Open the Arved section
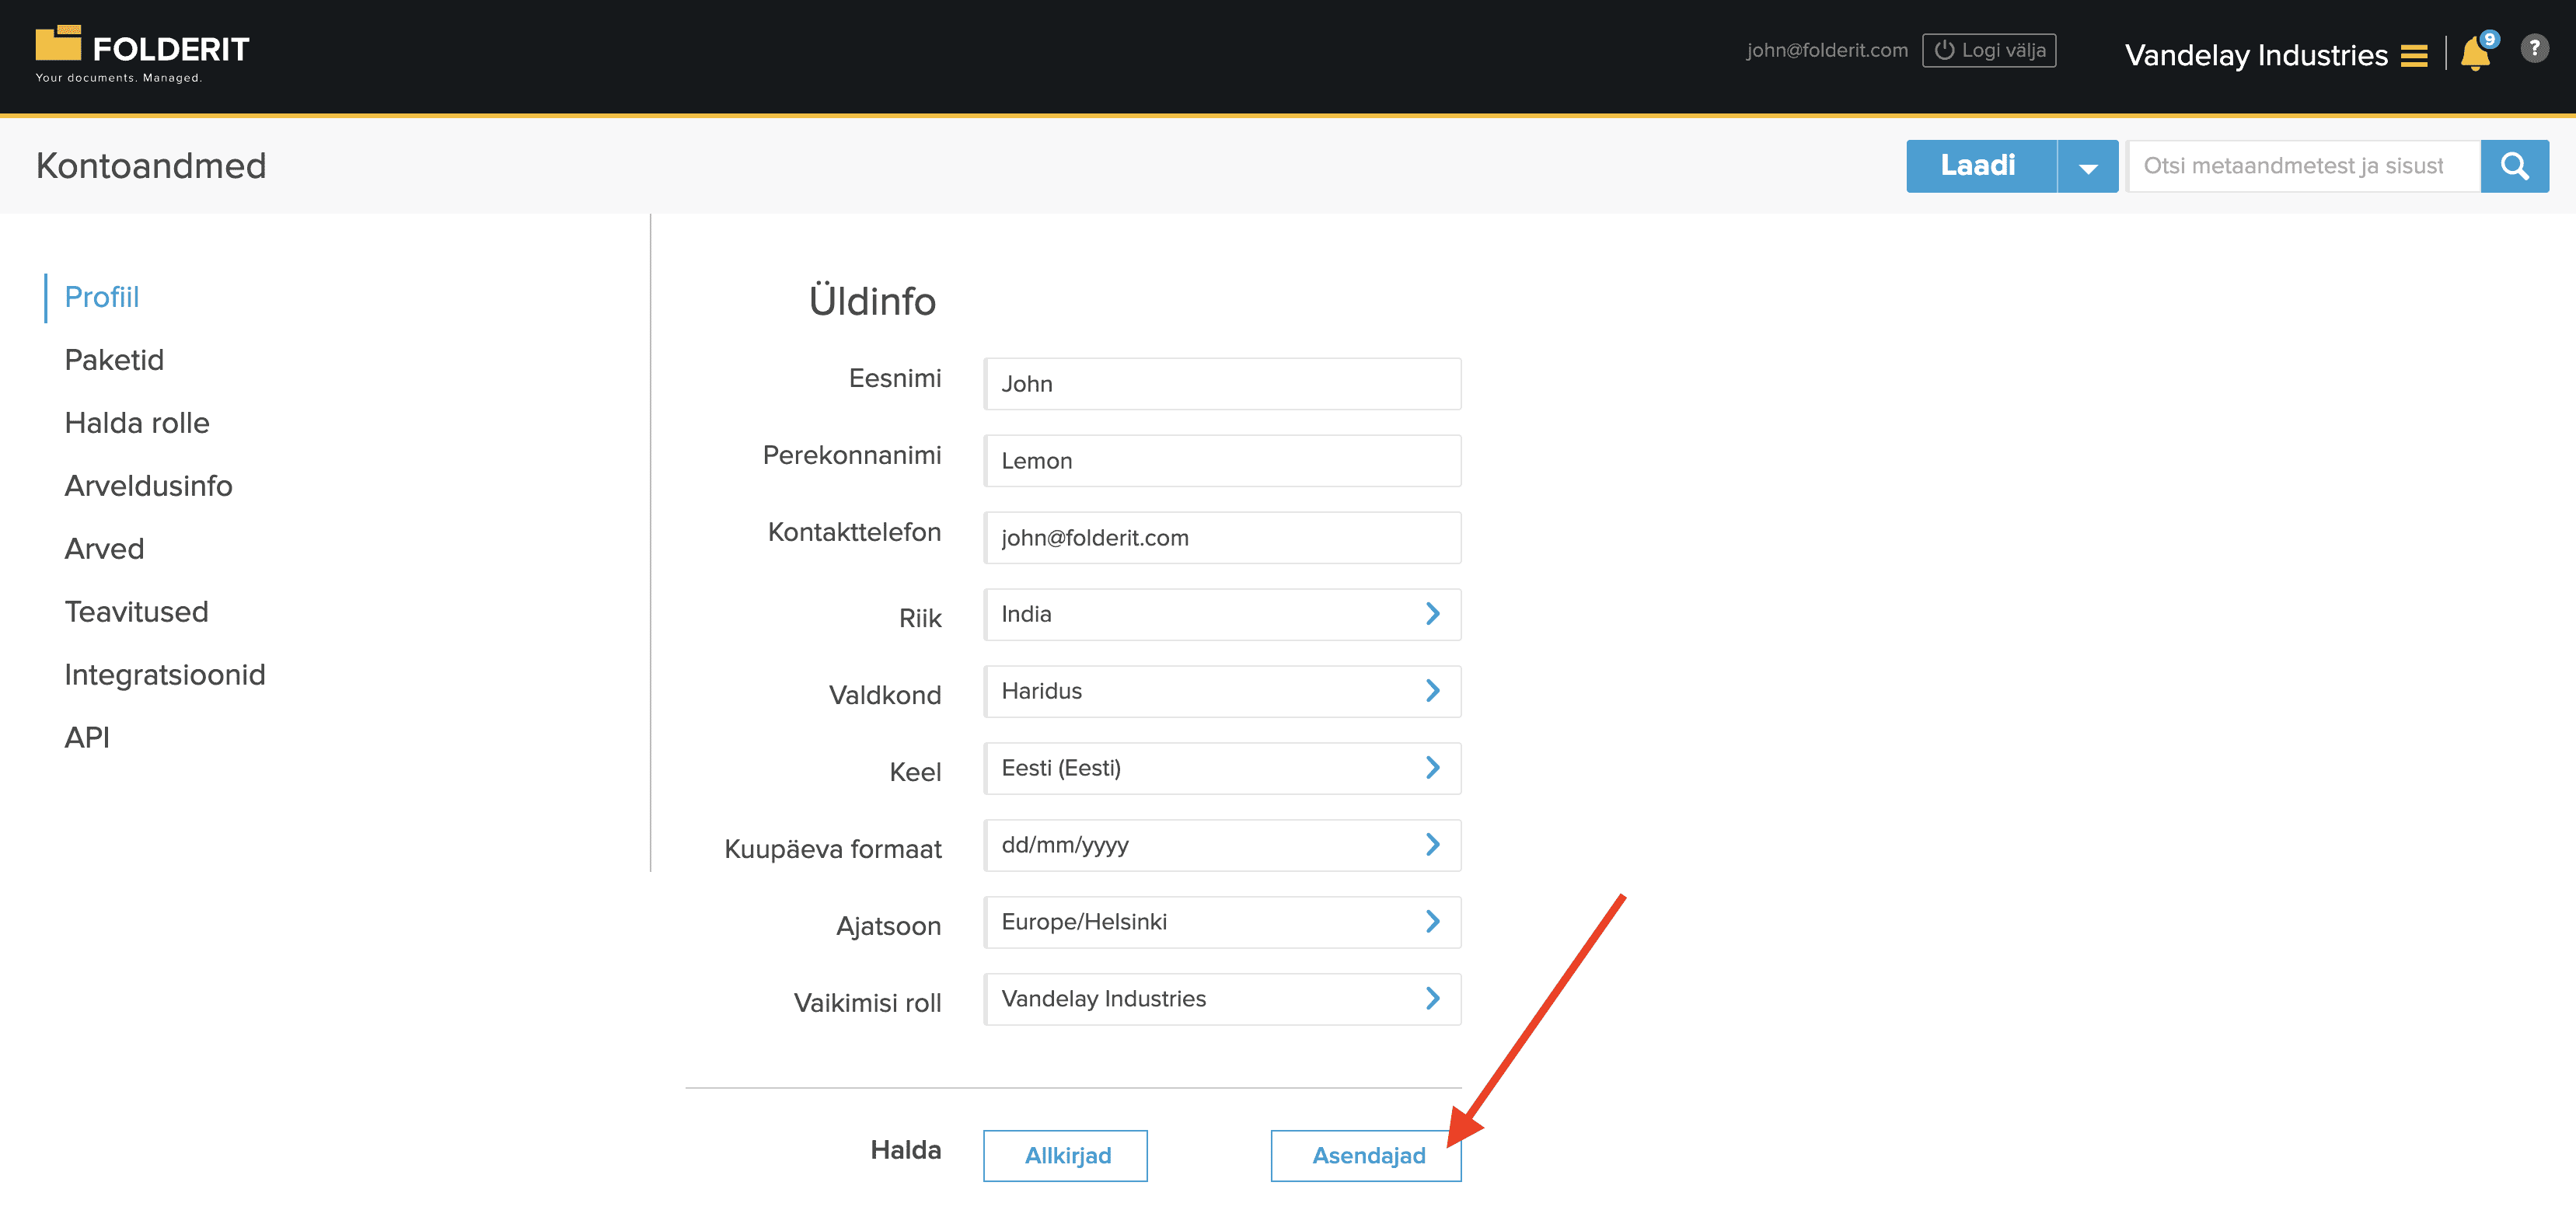The width and height of the screenshot is (2576, 1217). click(x=104, y=549)
